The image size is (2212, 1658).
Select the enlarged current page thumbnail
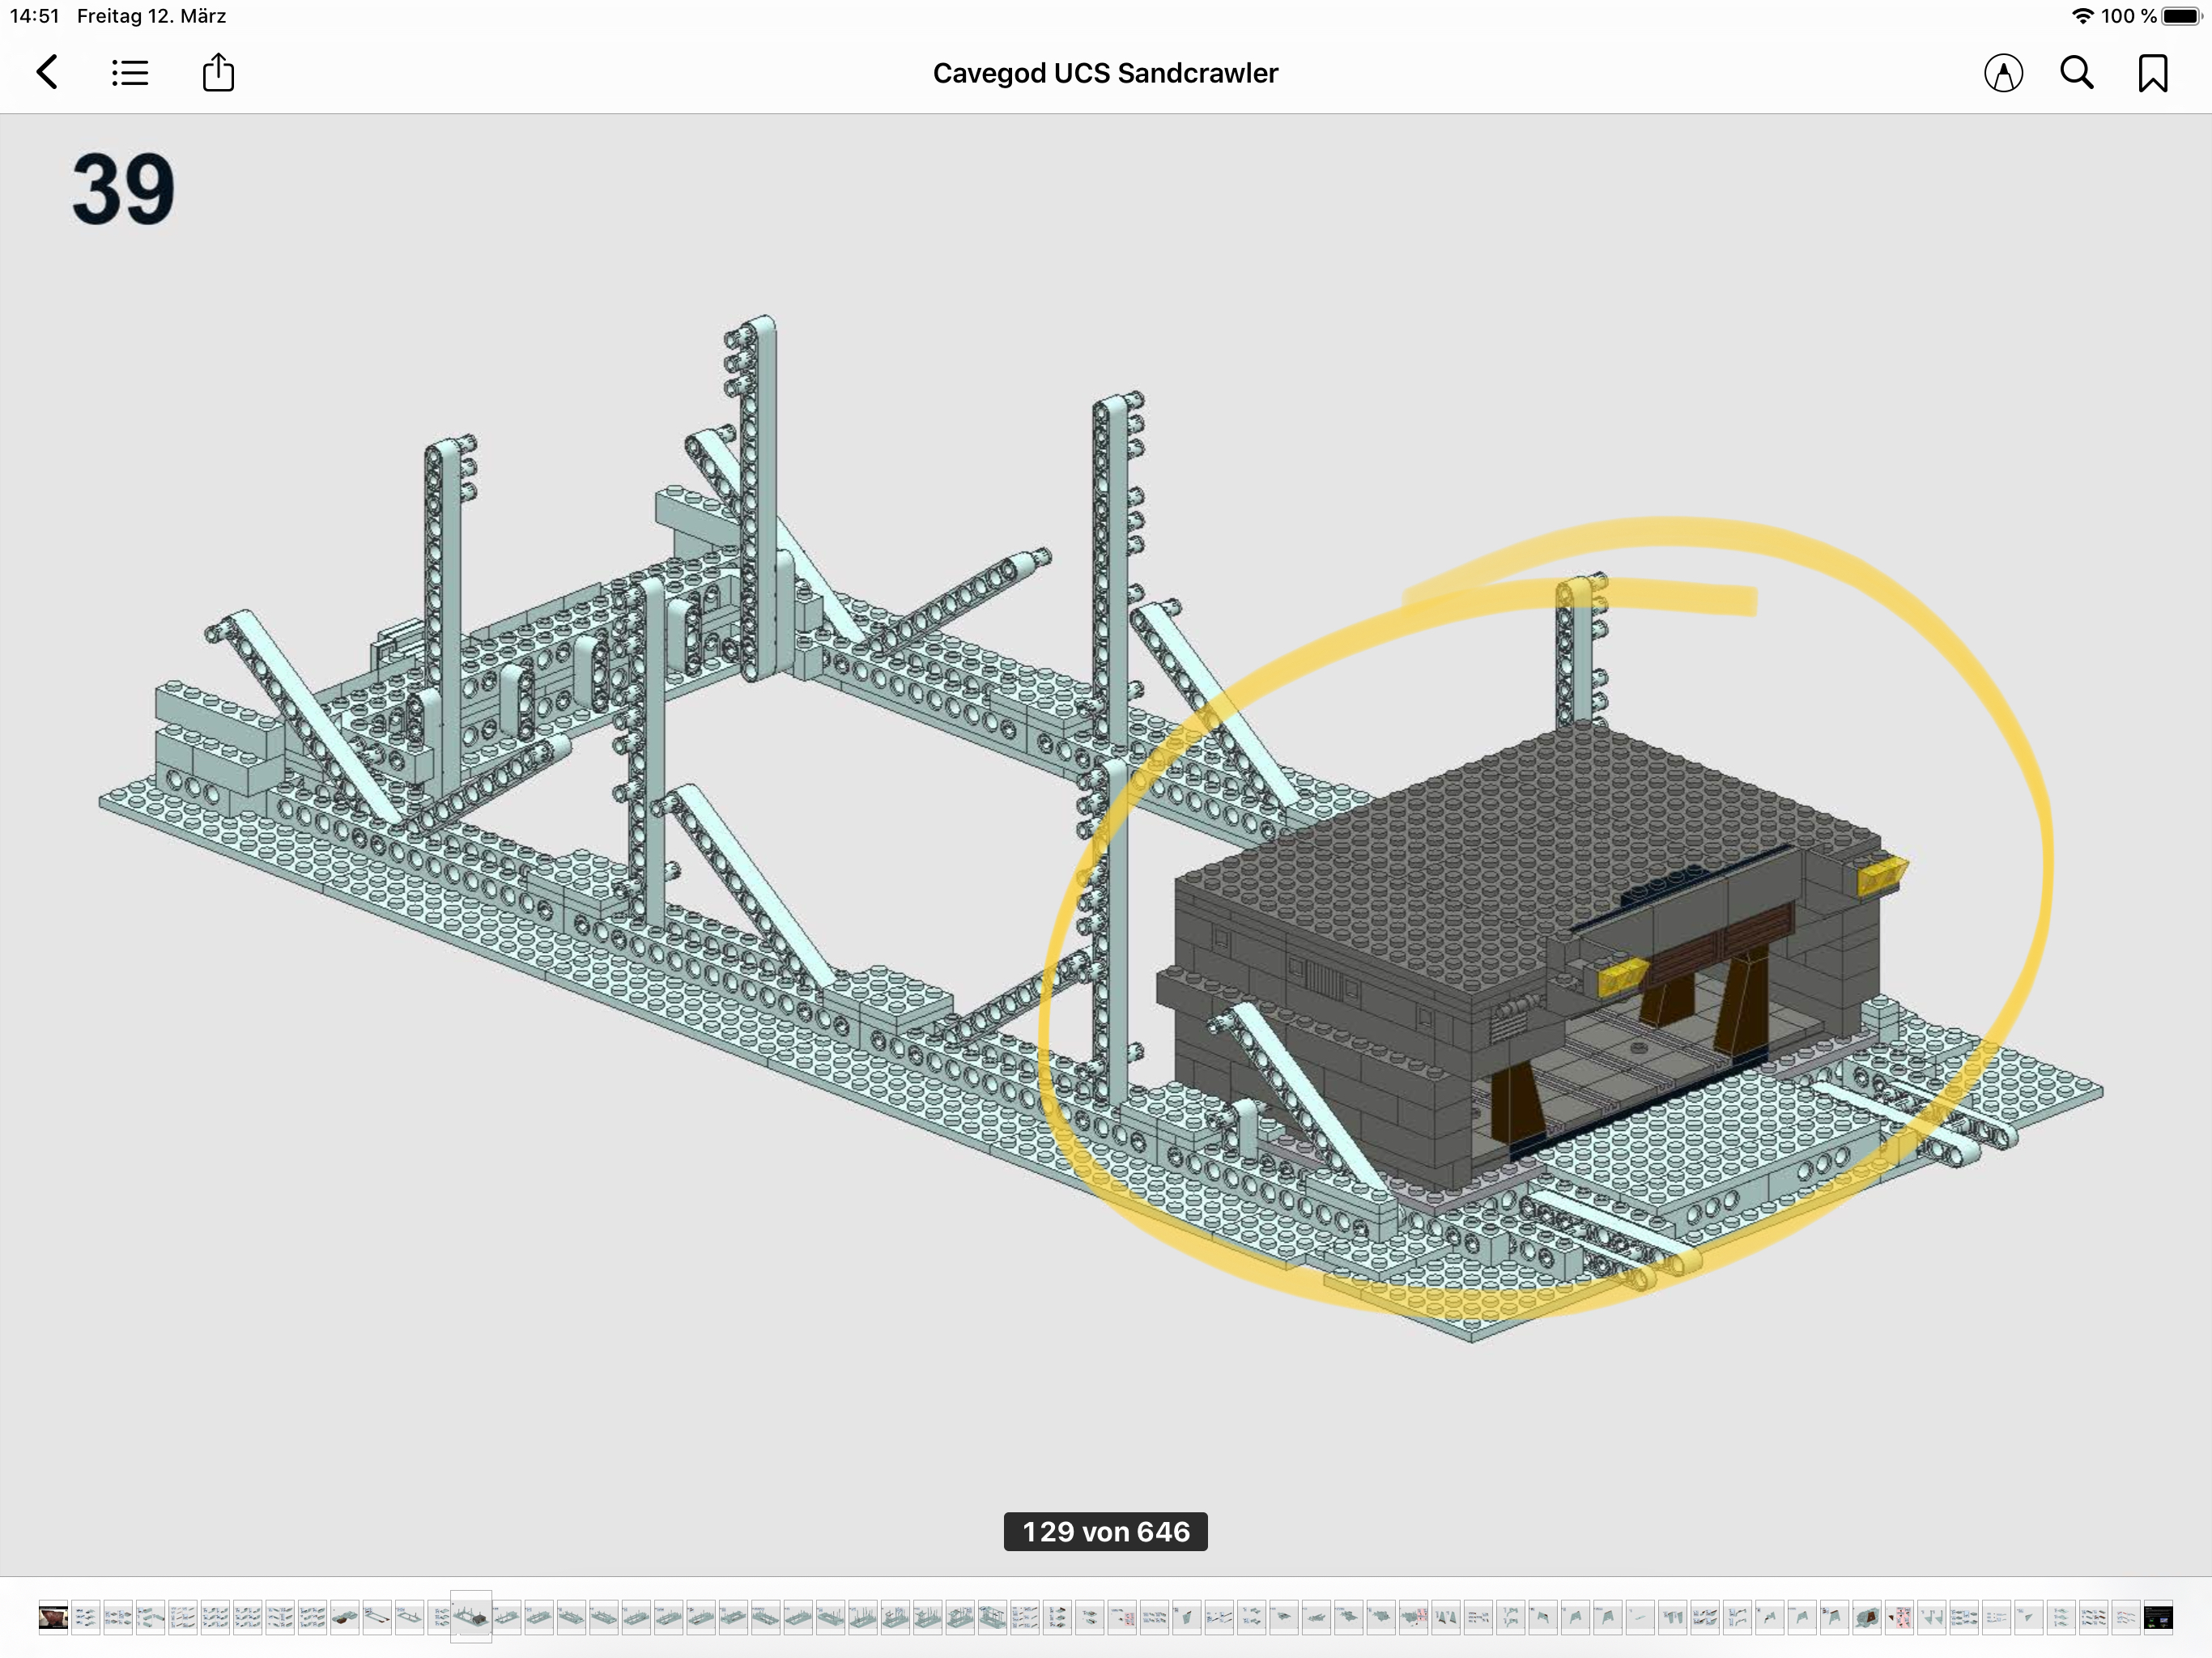[471, 1616]
